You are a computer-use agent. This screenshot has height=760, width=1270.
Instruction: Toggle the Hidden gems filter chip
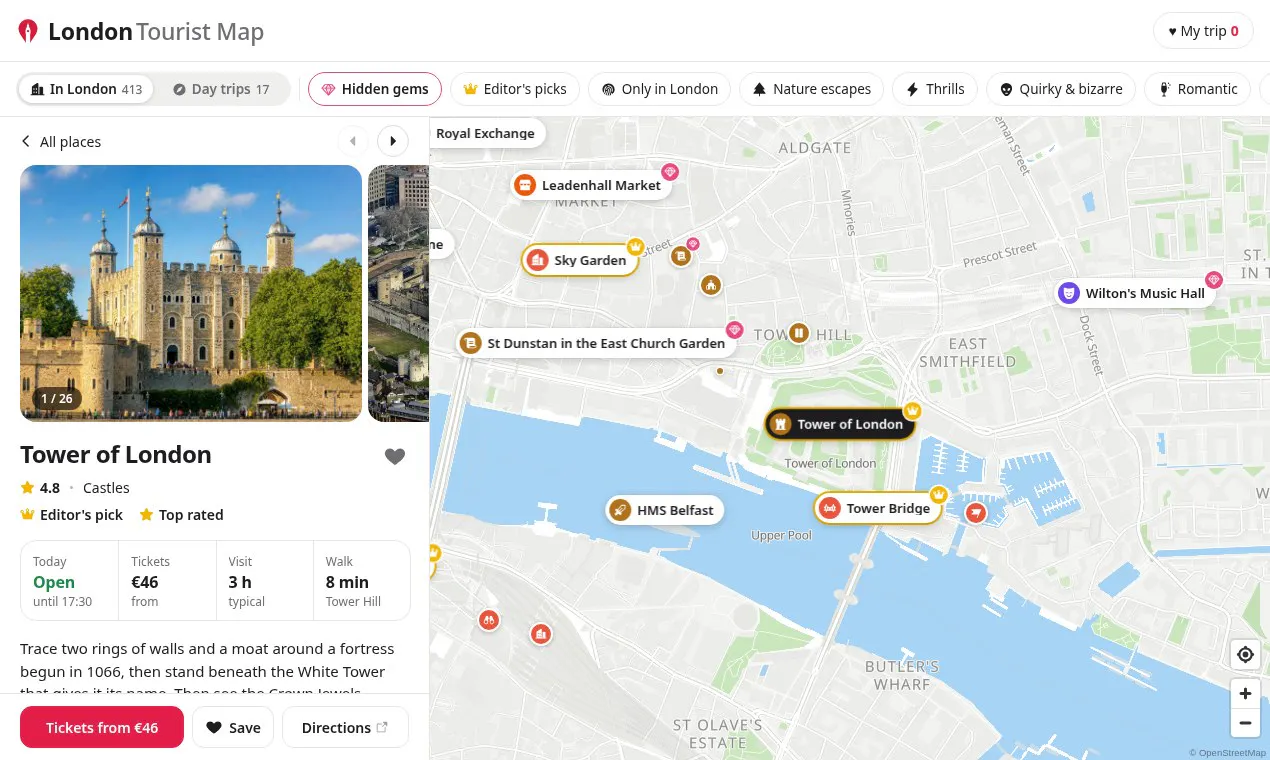click(x=375, y=89)
